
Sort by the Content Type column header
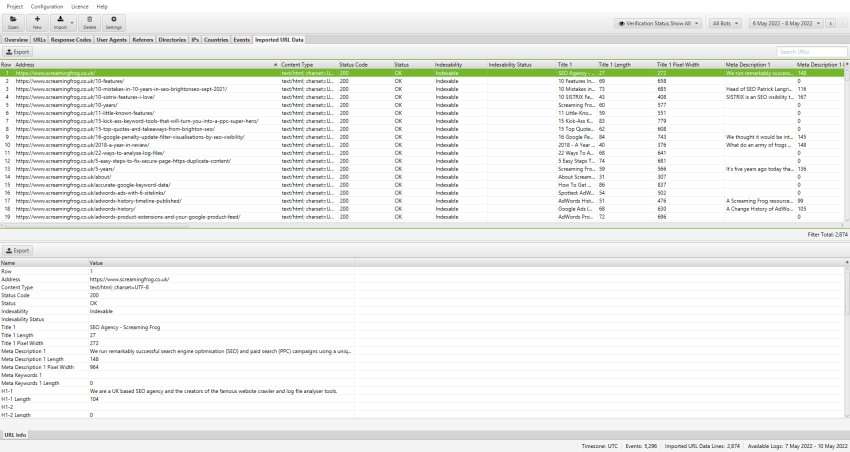click(309, 64)
